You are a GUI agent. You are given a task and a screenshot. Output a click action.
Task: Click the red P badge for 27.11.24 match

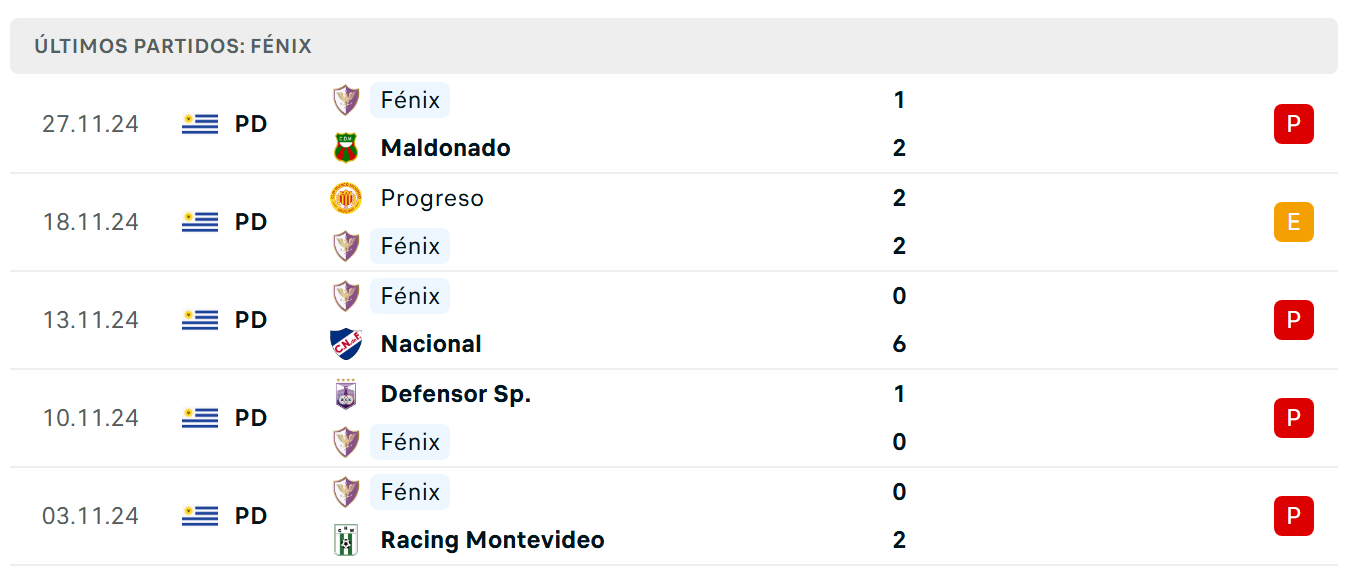[x=1294, y=124]
